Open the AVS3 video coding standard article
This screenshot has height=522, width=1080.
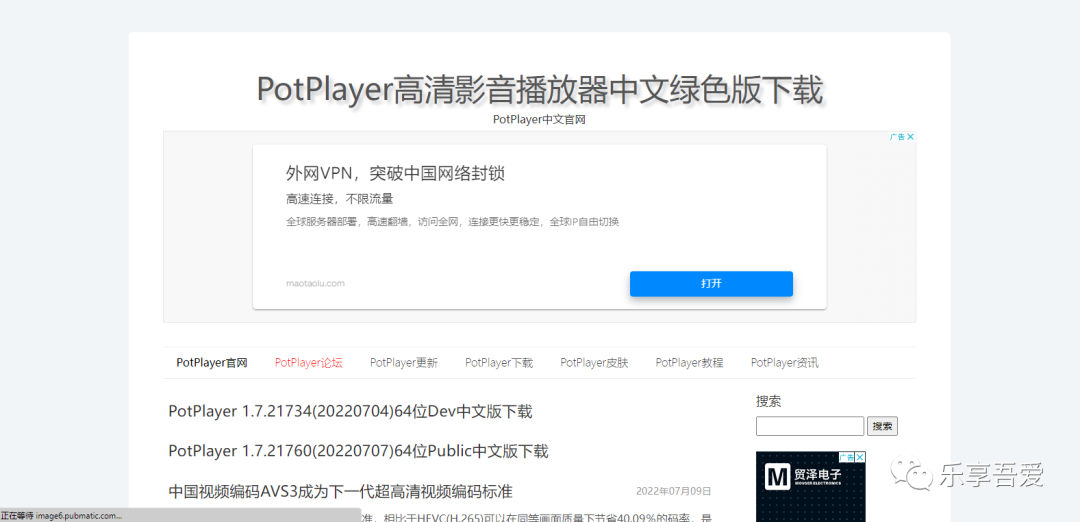[340, 491]
